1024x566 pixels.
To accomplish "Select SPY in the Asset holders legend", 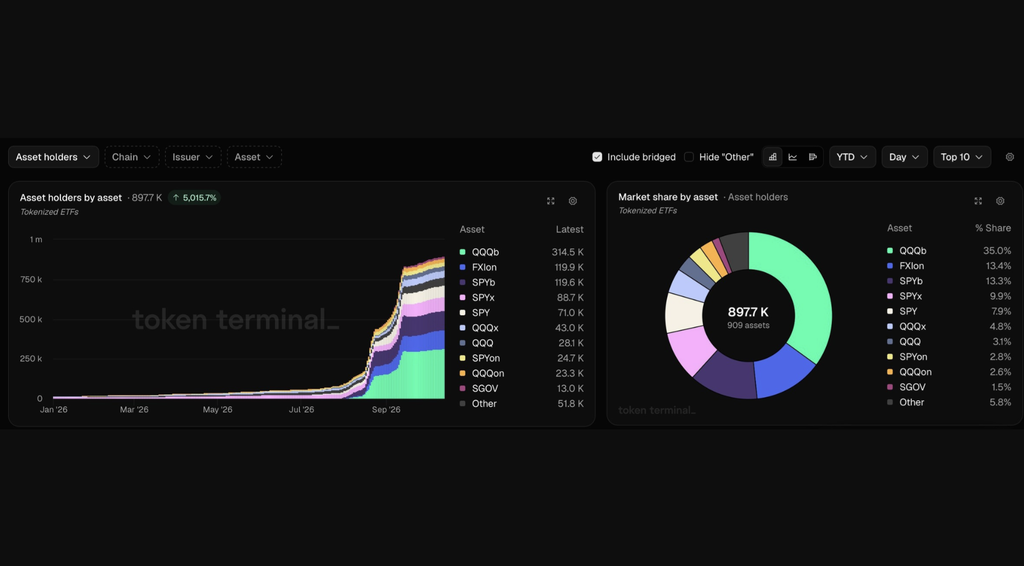I will point(481,313).
